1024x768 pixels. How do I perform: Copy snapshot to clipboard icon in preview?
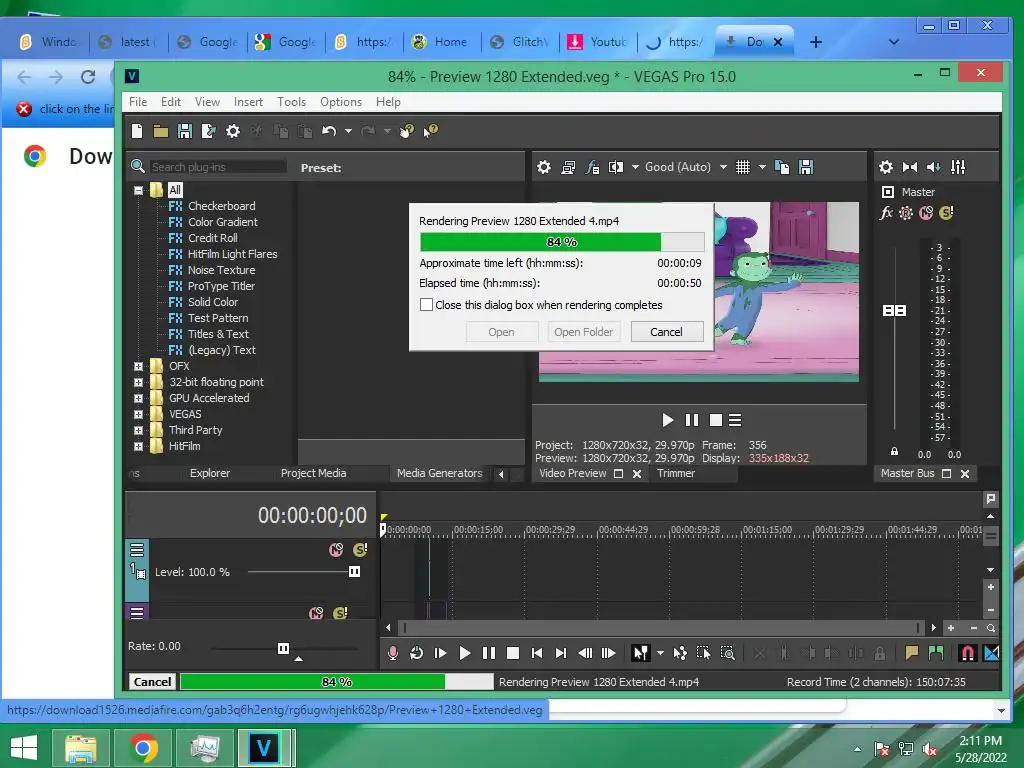pyautogui.click(x=782, y=167)
